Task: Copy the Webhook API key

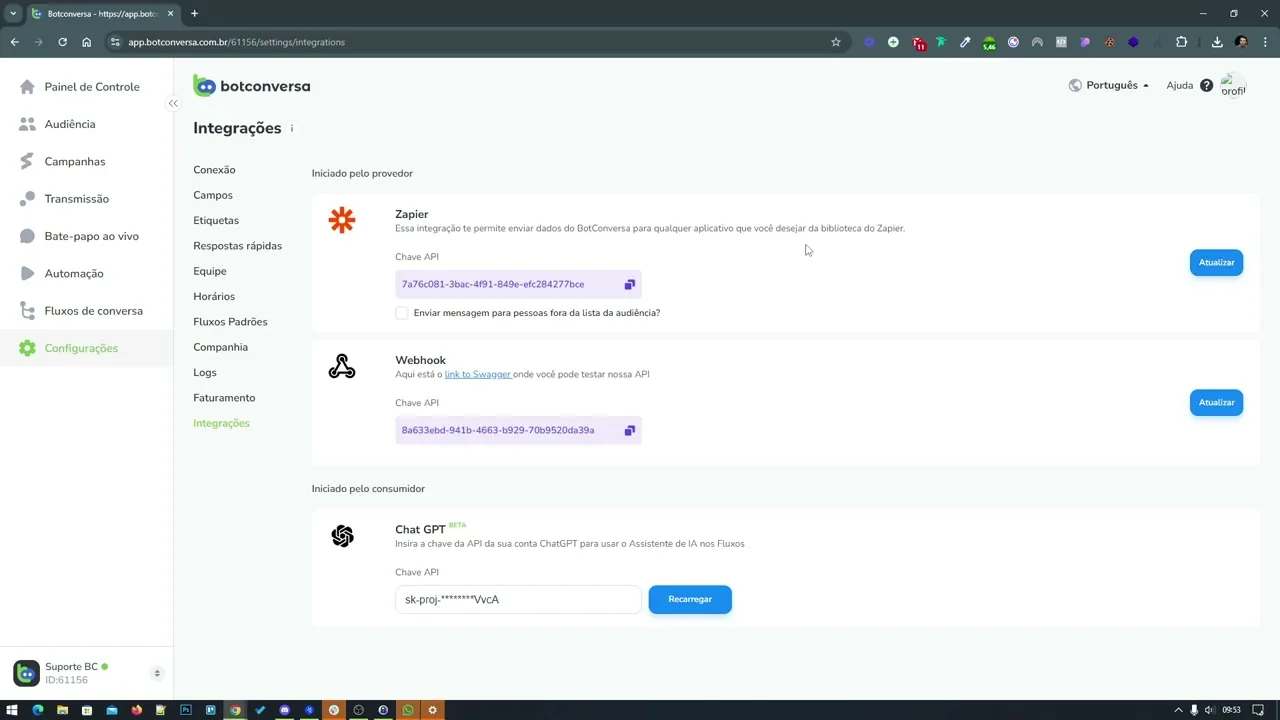Action: coord(630,431)
